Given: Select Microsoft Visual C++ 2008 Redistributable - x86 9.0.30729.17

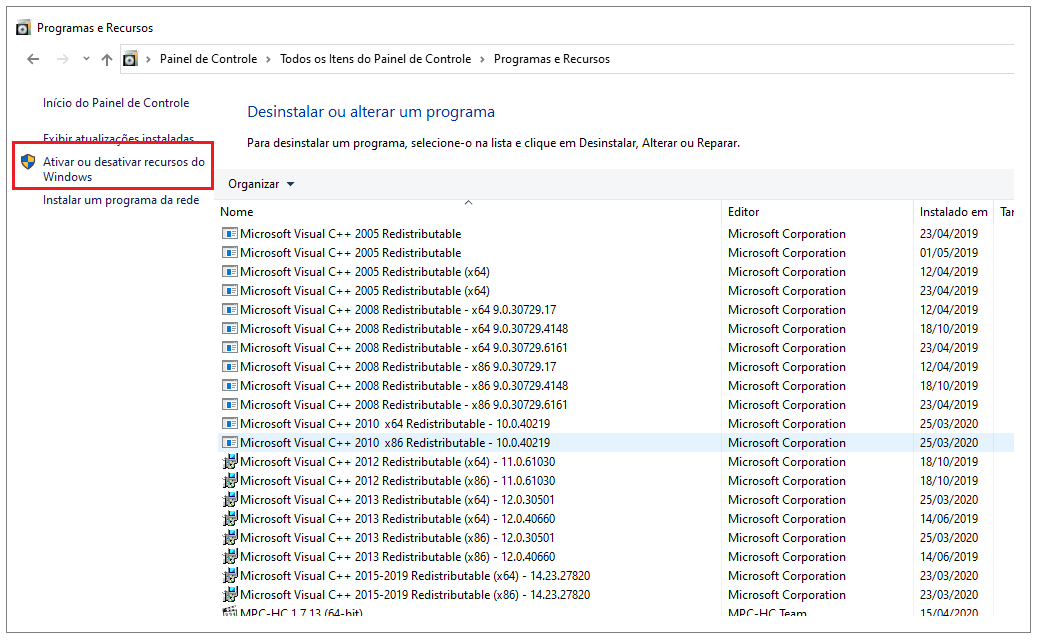Looking at the screenshot, I should coord(398,367).
